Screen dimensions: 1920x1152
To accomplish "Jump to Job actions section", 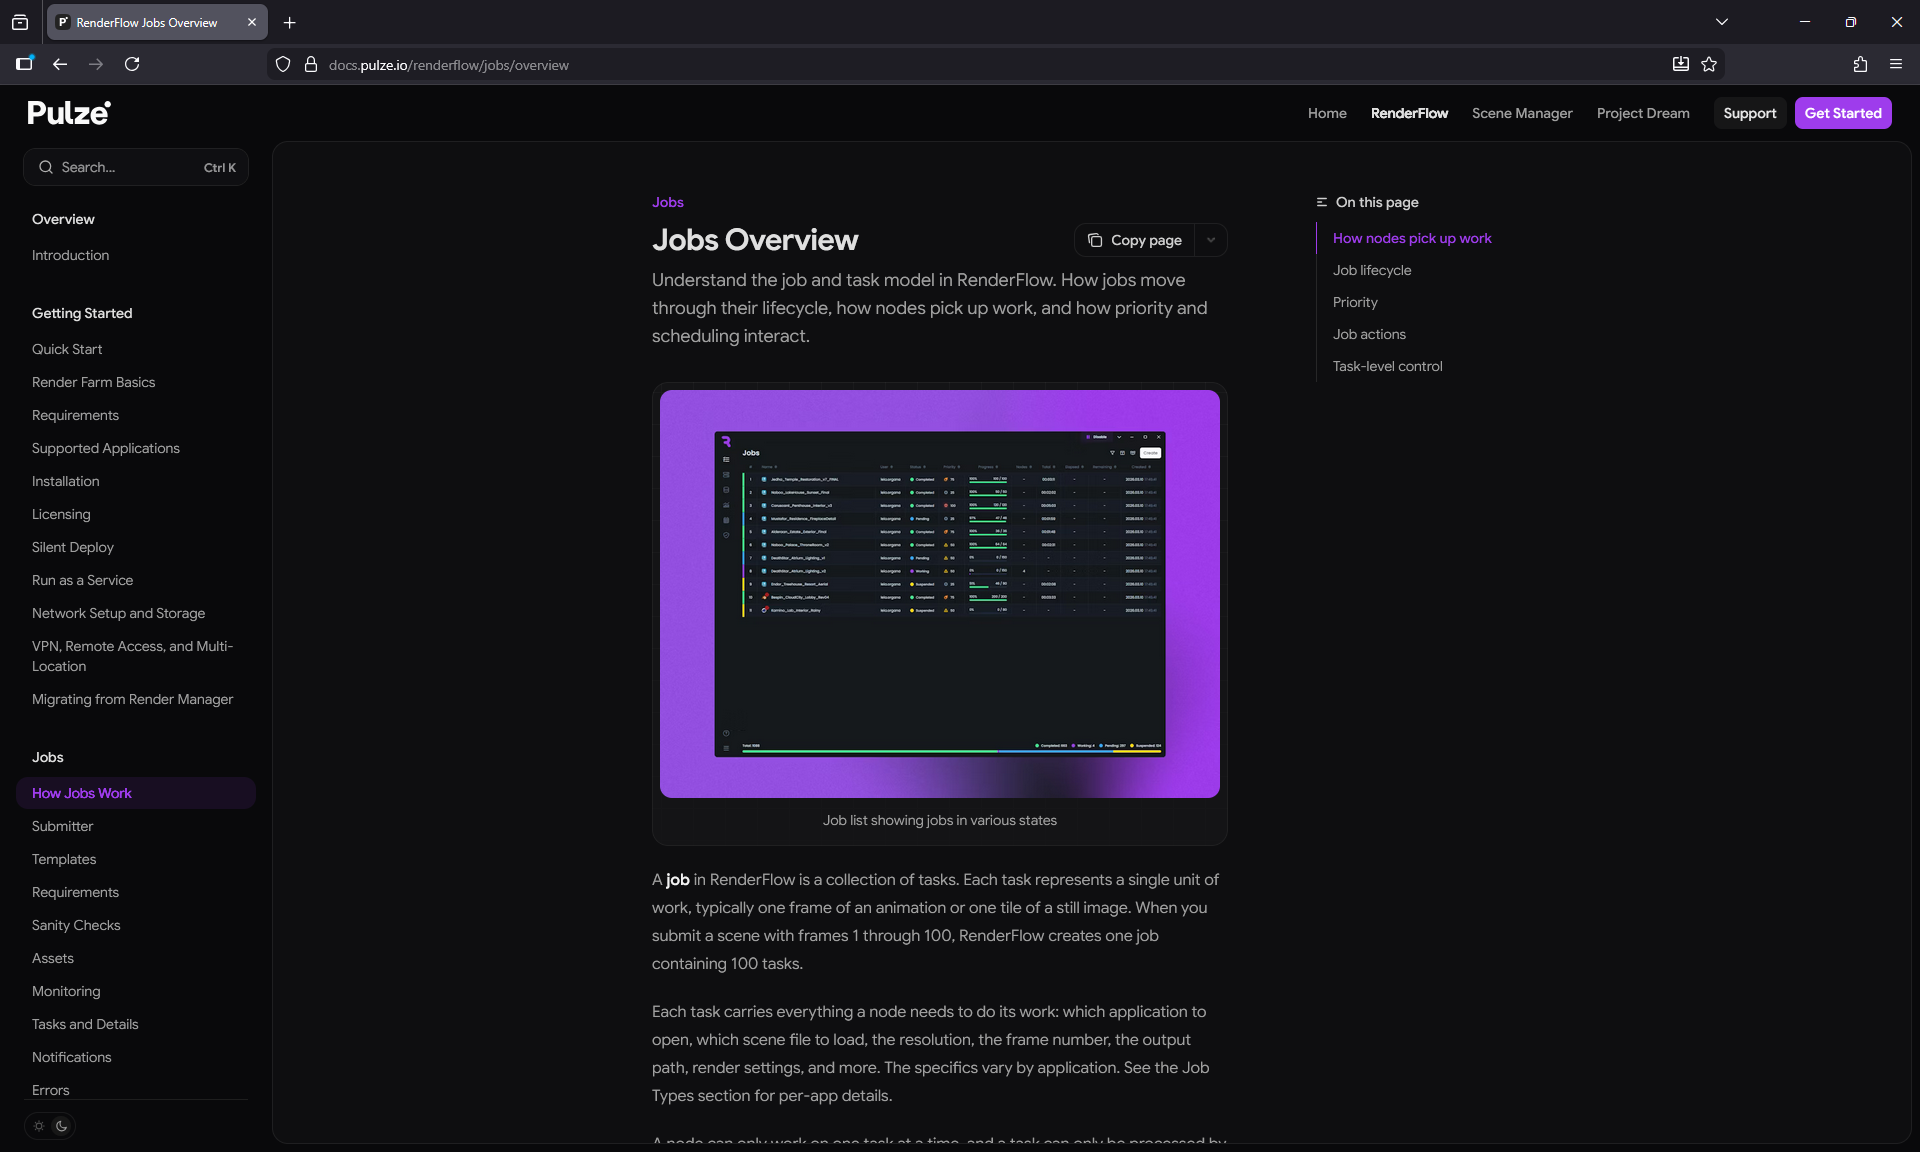I will pyautogui.click(x=1369, y=334).
